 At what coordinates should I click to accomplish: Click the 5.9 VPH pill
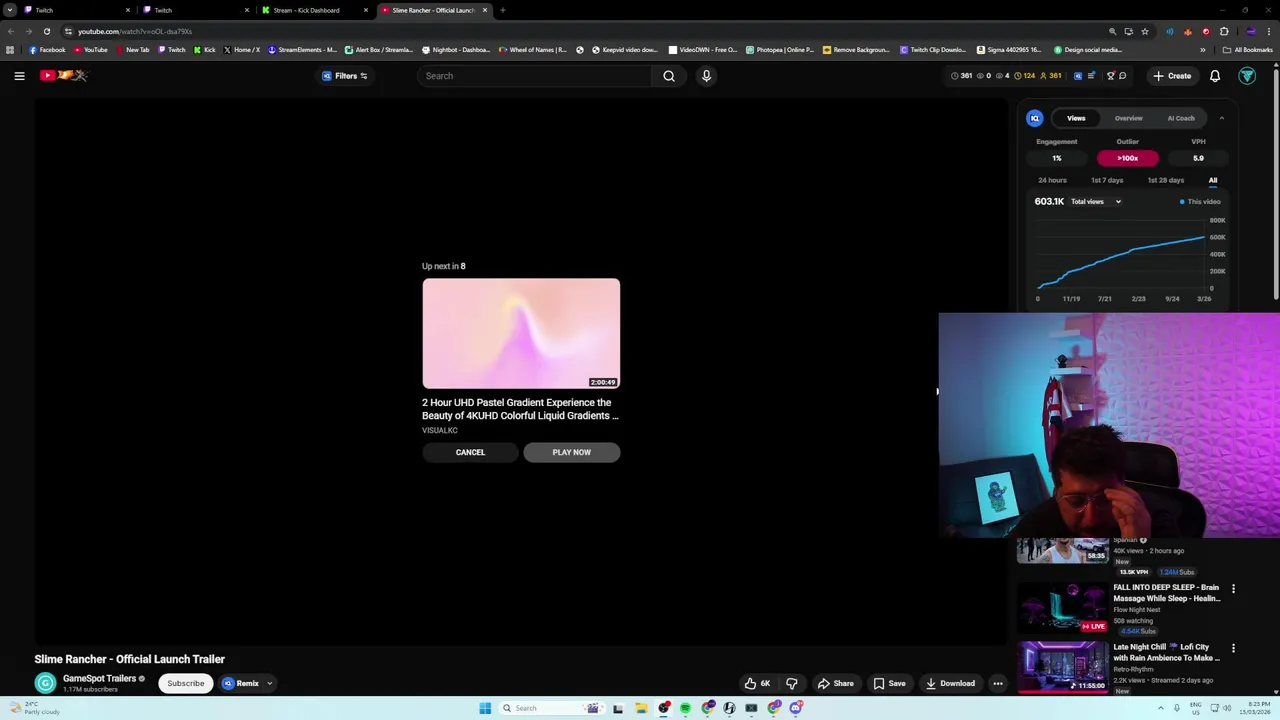1198,158
